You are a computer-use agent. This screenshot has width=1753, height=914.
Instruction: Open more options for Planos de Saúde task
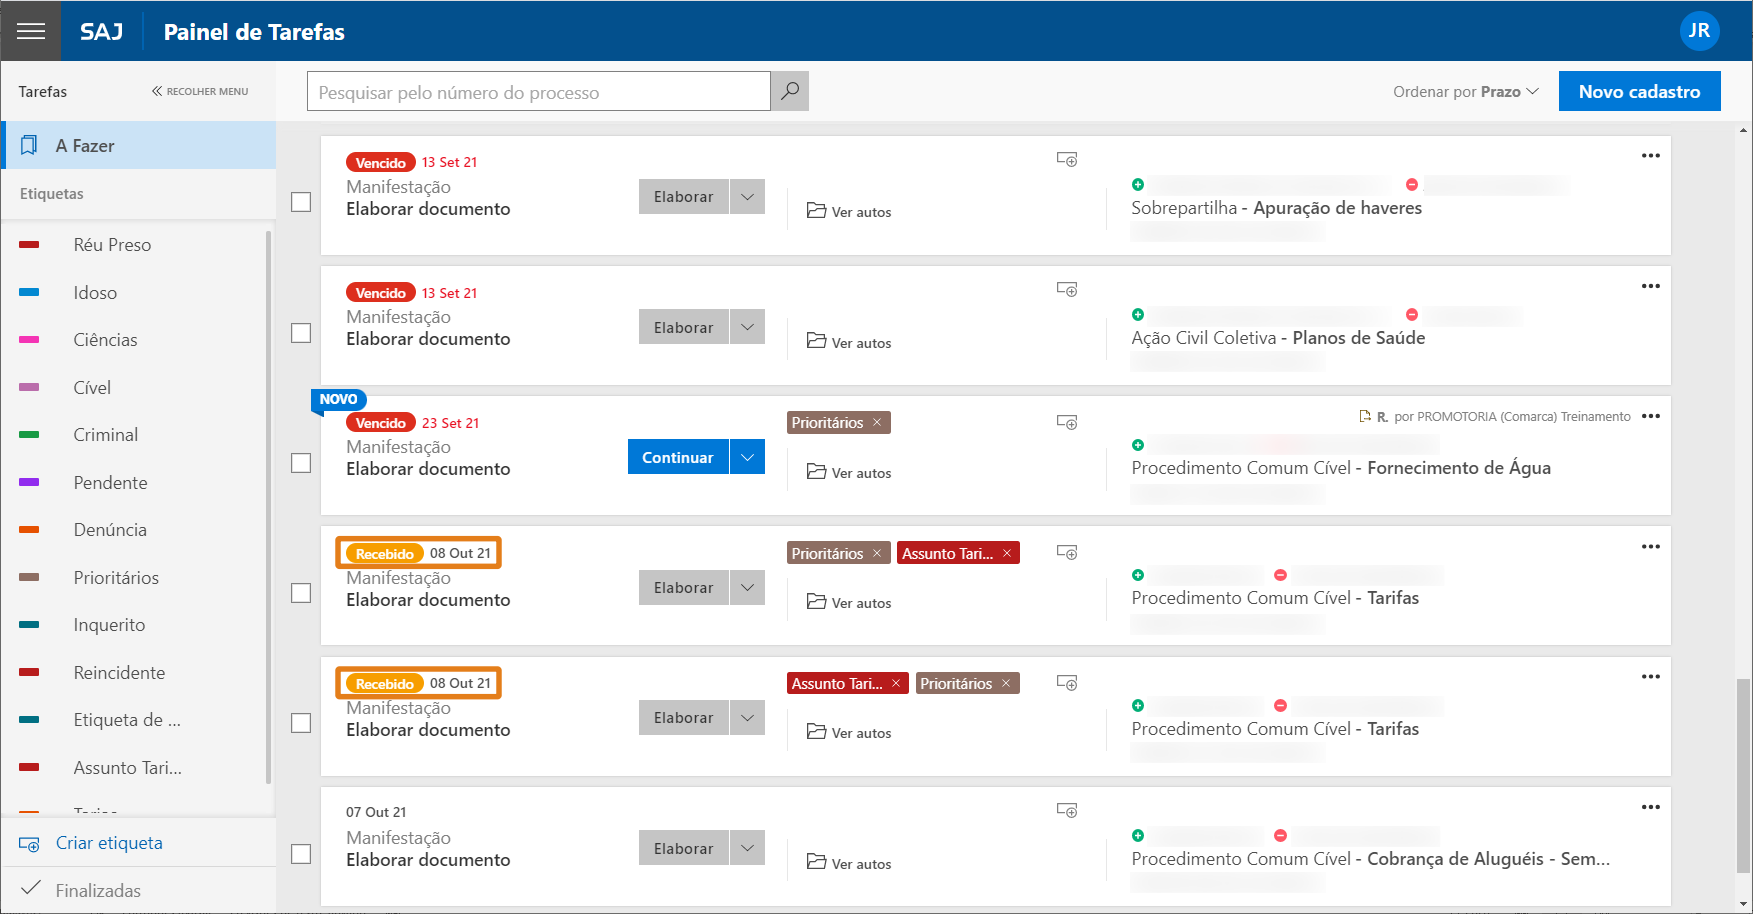point(1650,286)
